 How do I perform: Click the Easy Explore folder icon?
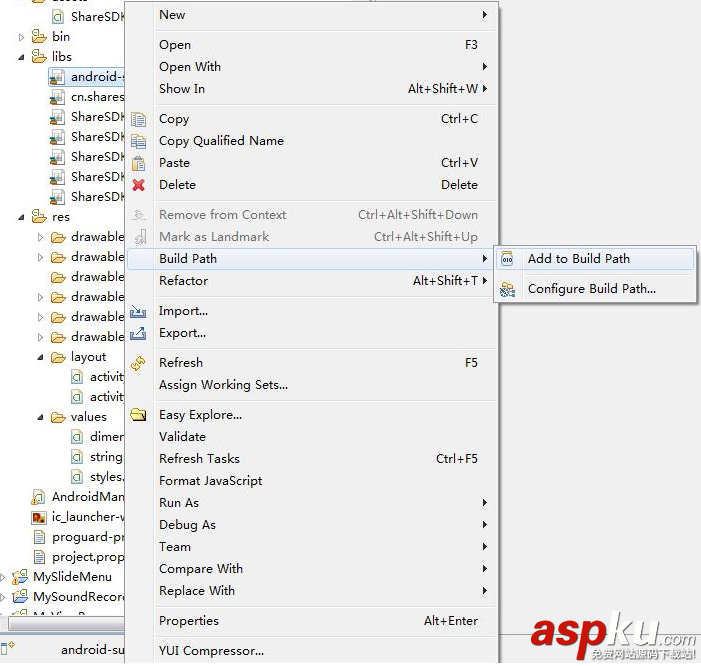coord(138,415)
